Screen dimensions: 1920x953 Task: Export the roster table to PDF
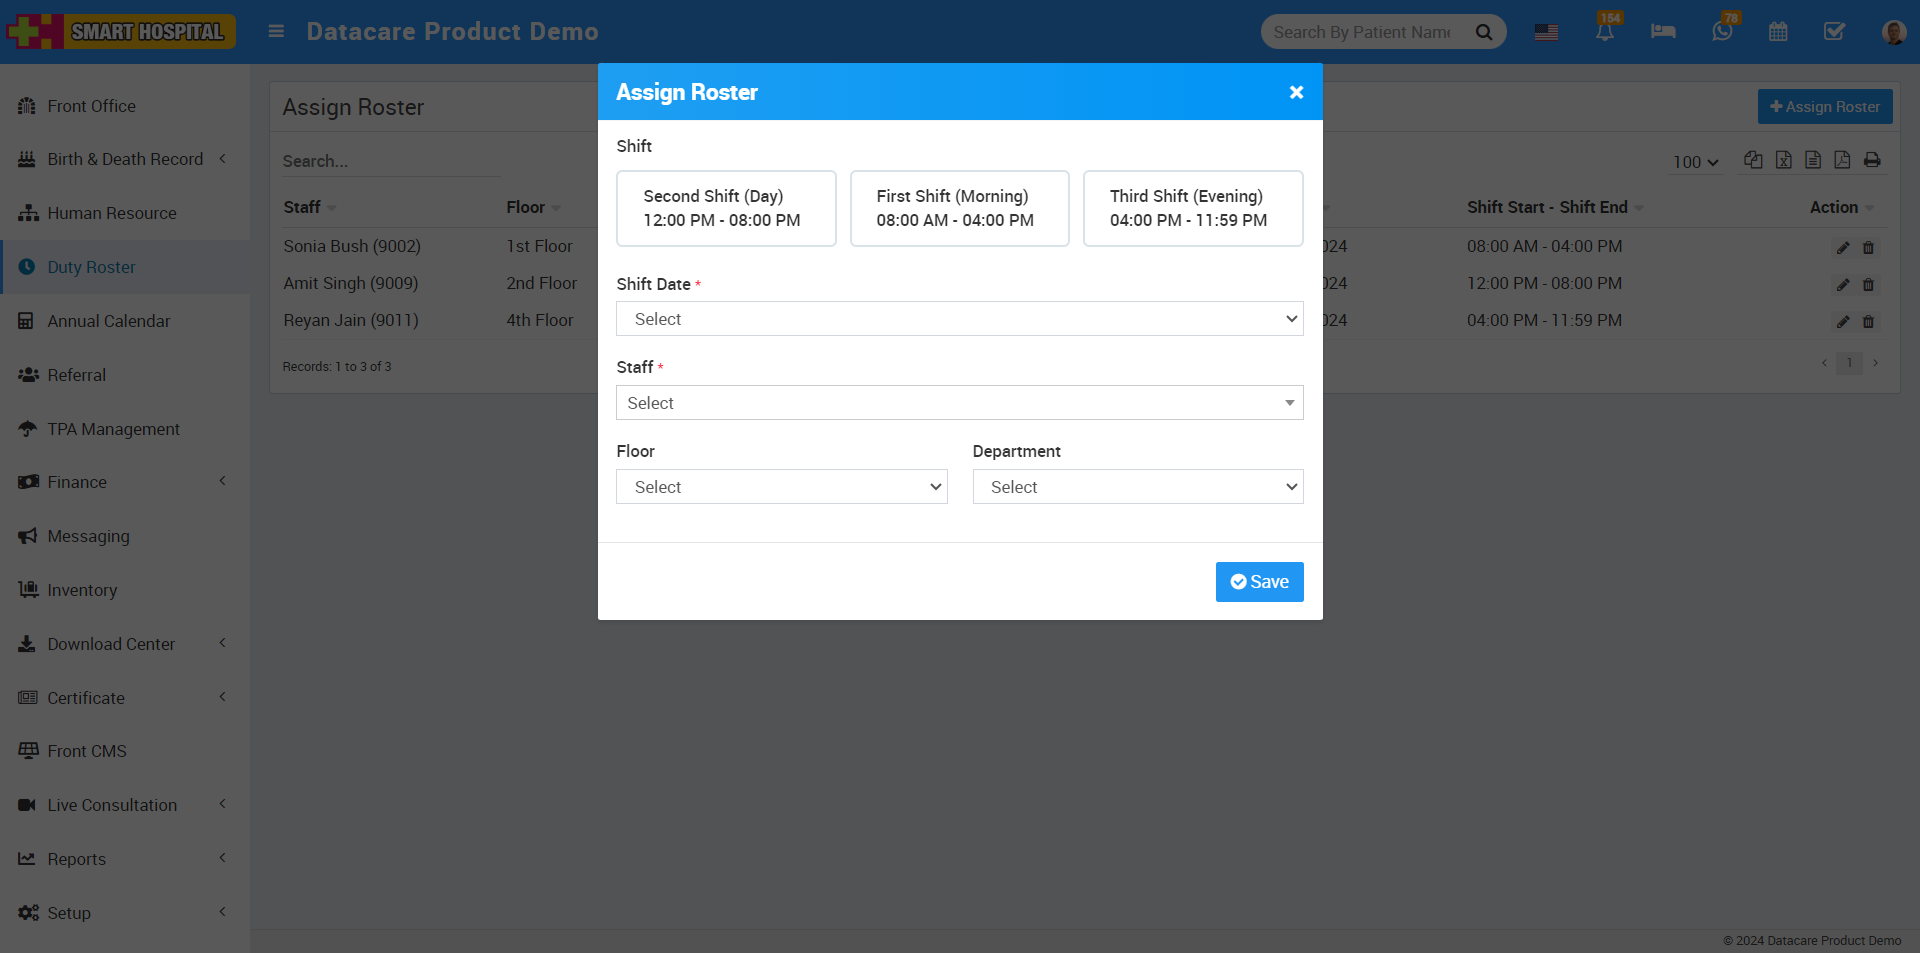(1843, 160)
